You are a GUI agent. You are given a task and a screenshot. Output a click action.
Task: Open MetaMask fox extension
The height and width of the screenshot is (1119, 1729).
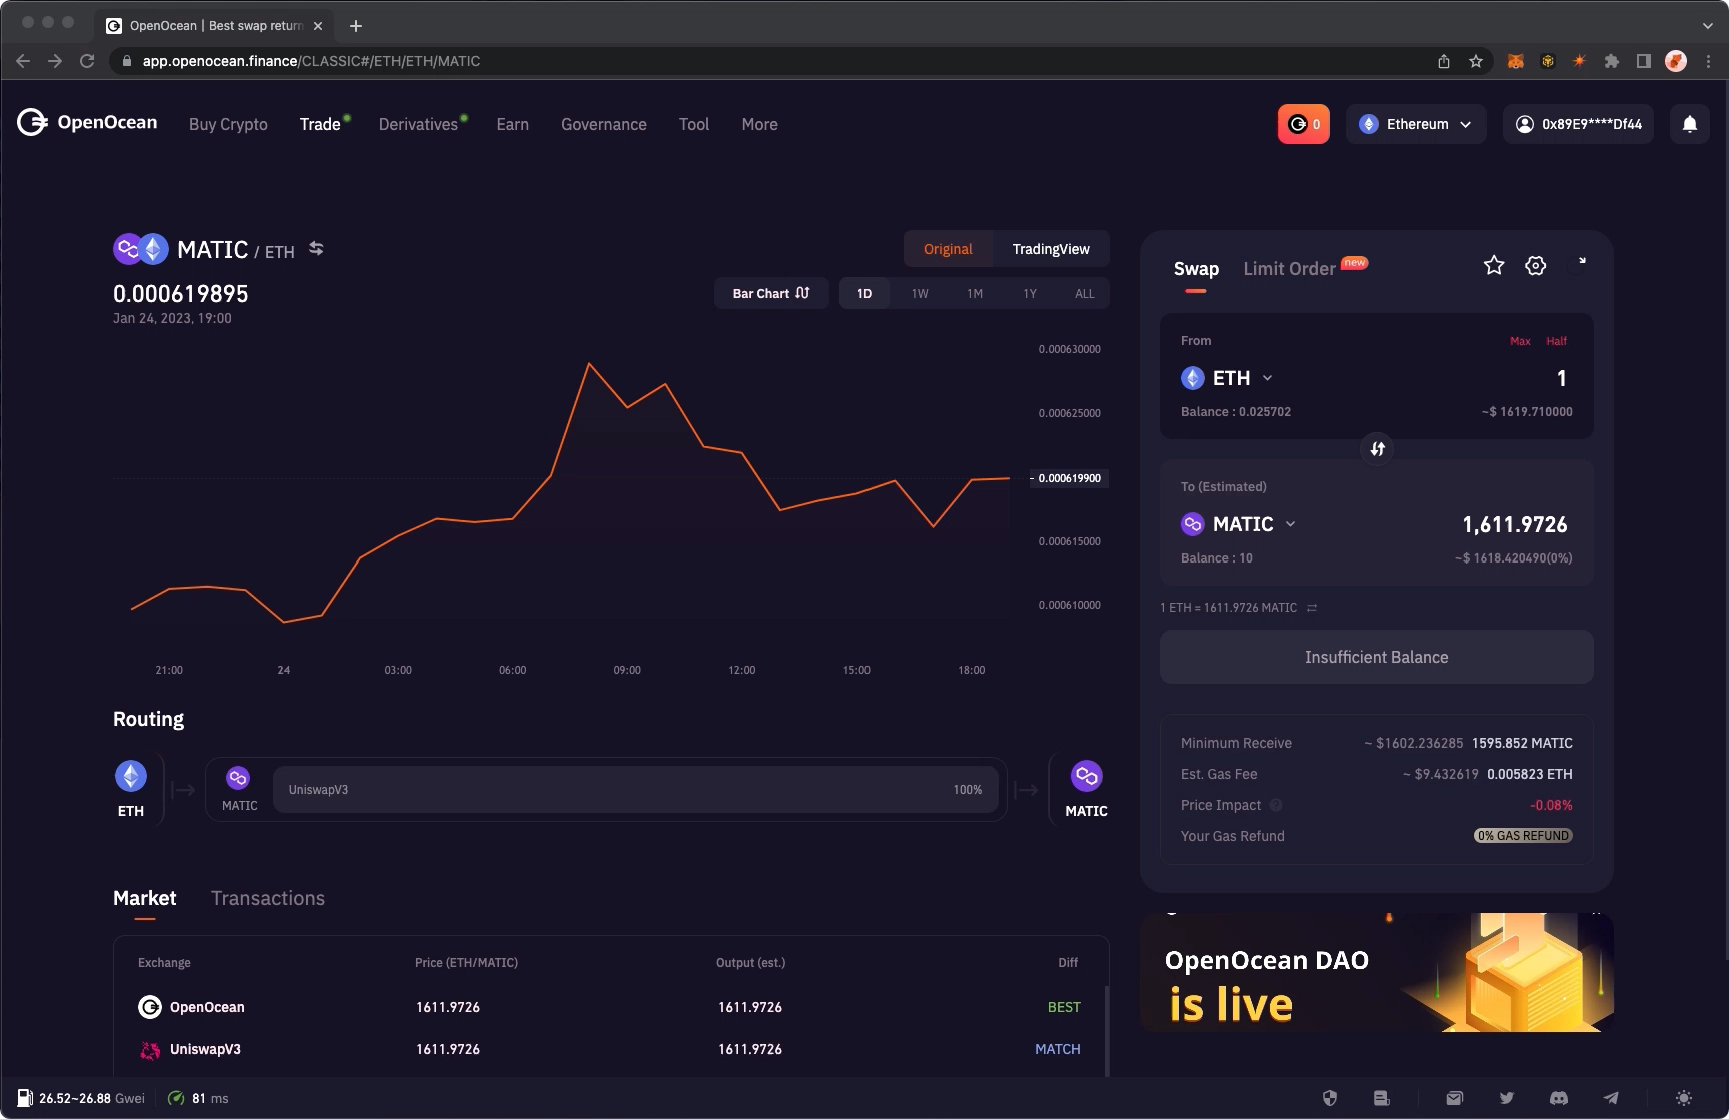click(x=1516, y=61)
